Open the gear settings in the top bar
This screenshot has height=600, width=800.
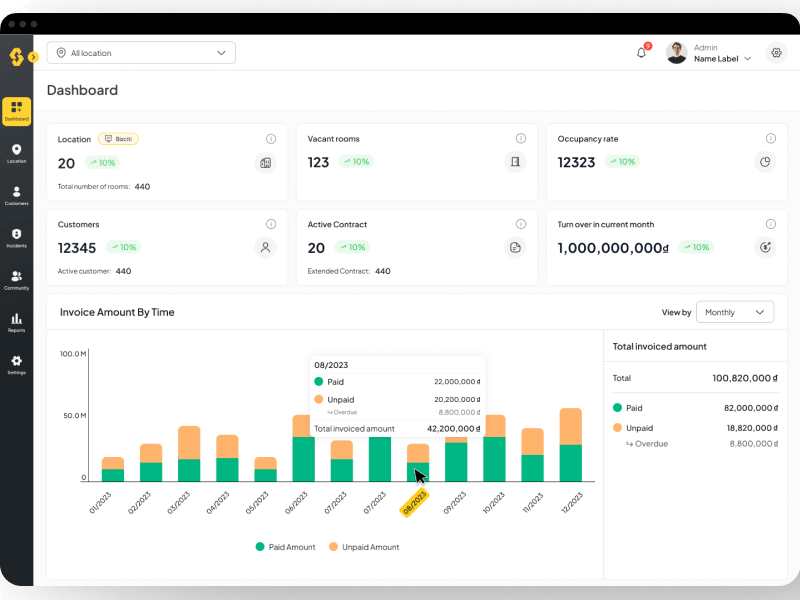click(776, 53)
